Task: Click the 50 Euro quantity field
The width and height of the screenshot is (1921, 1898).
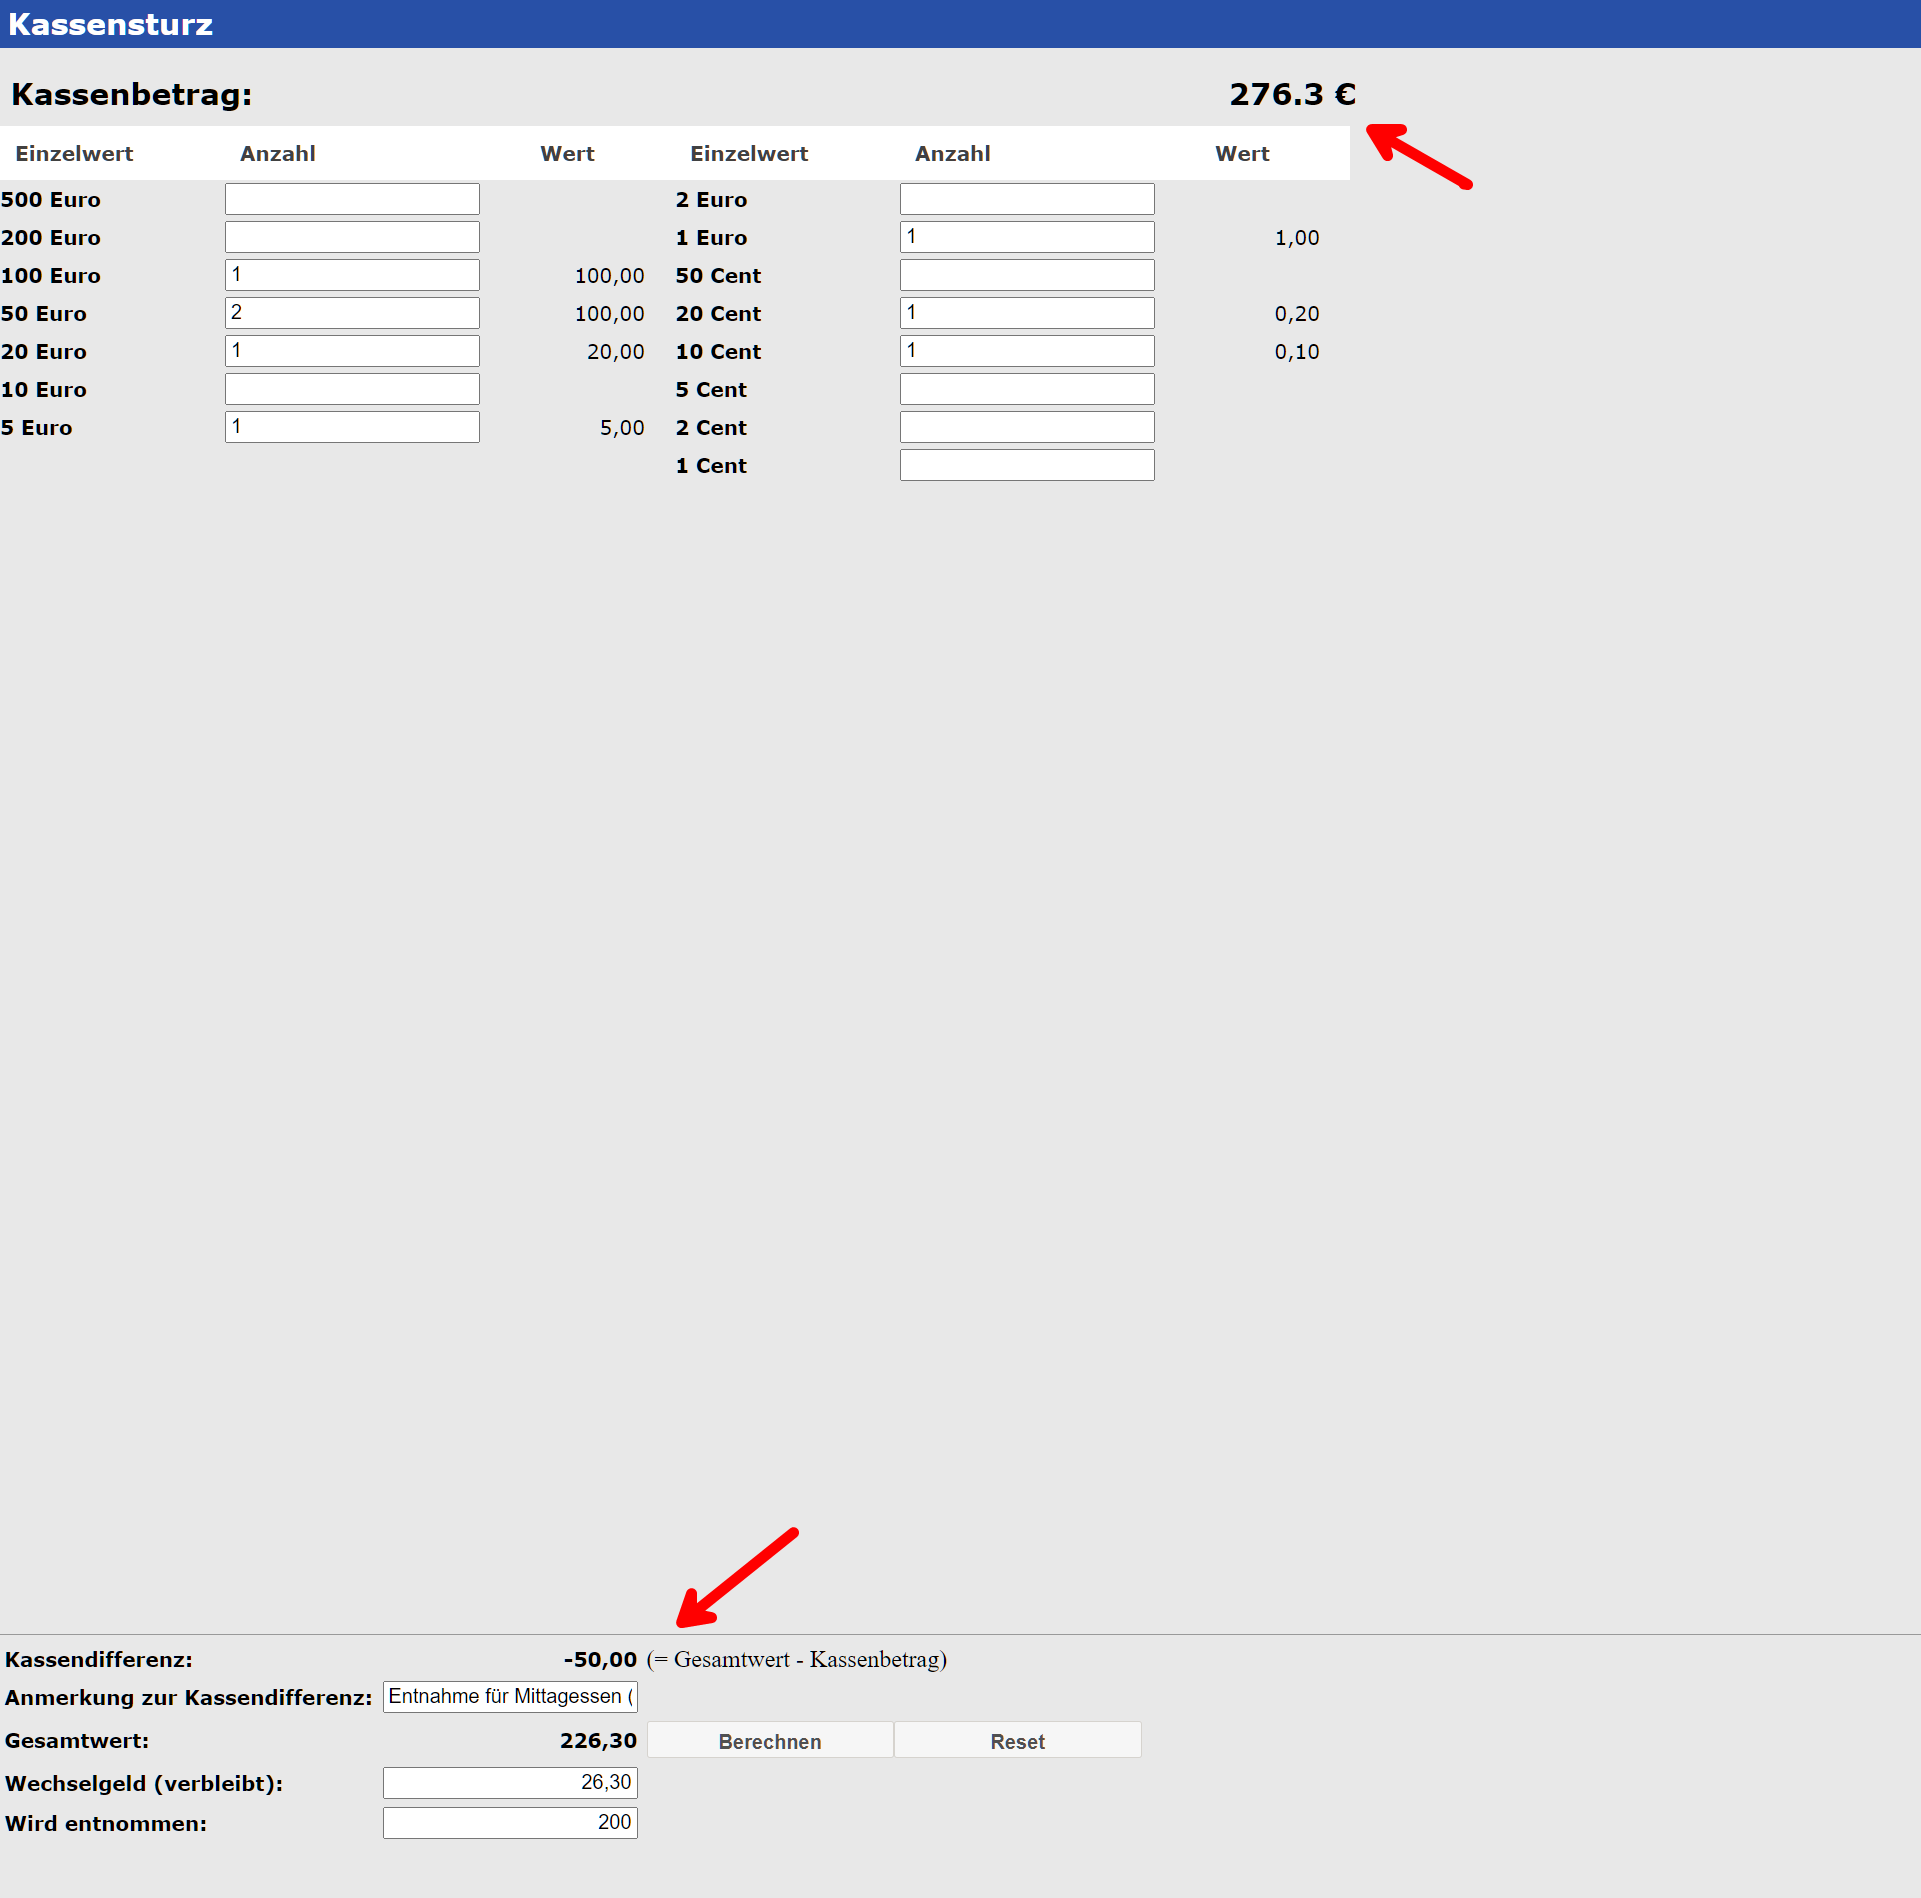Action: point(352,313)
